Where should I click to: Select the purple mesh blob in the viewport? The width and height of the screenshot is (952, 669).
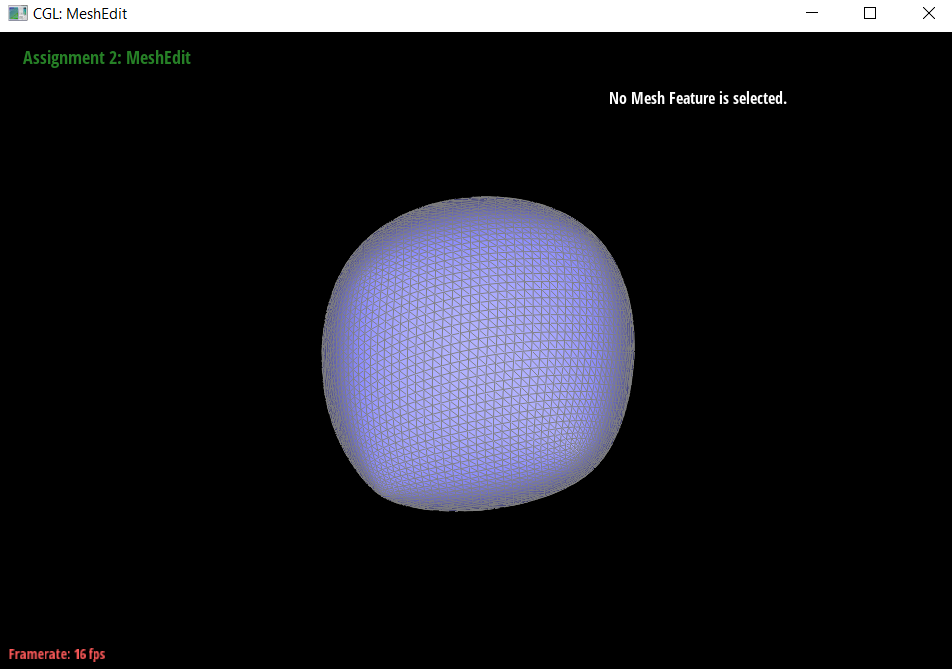pyautogui.click(x=478, y=354)
